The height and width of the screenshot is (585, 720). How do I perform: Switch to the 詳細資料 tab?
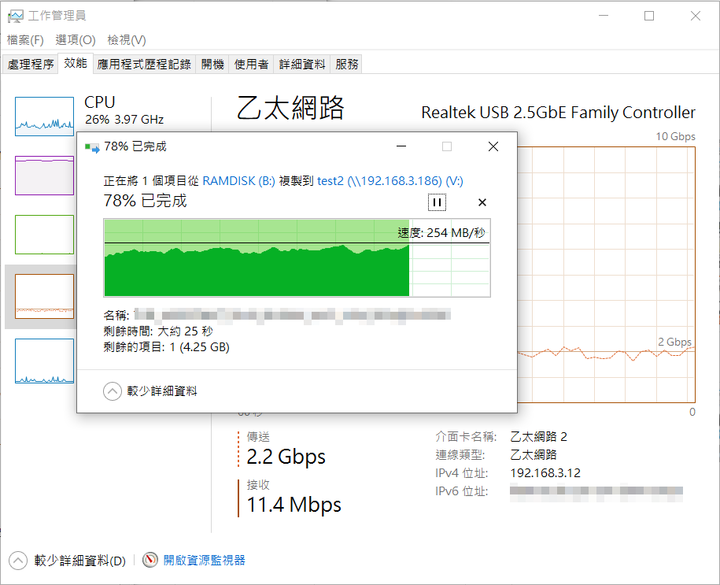click(x=302, y=64)
